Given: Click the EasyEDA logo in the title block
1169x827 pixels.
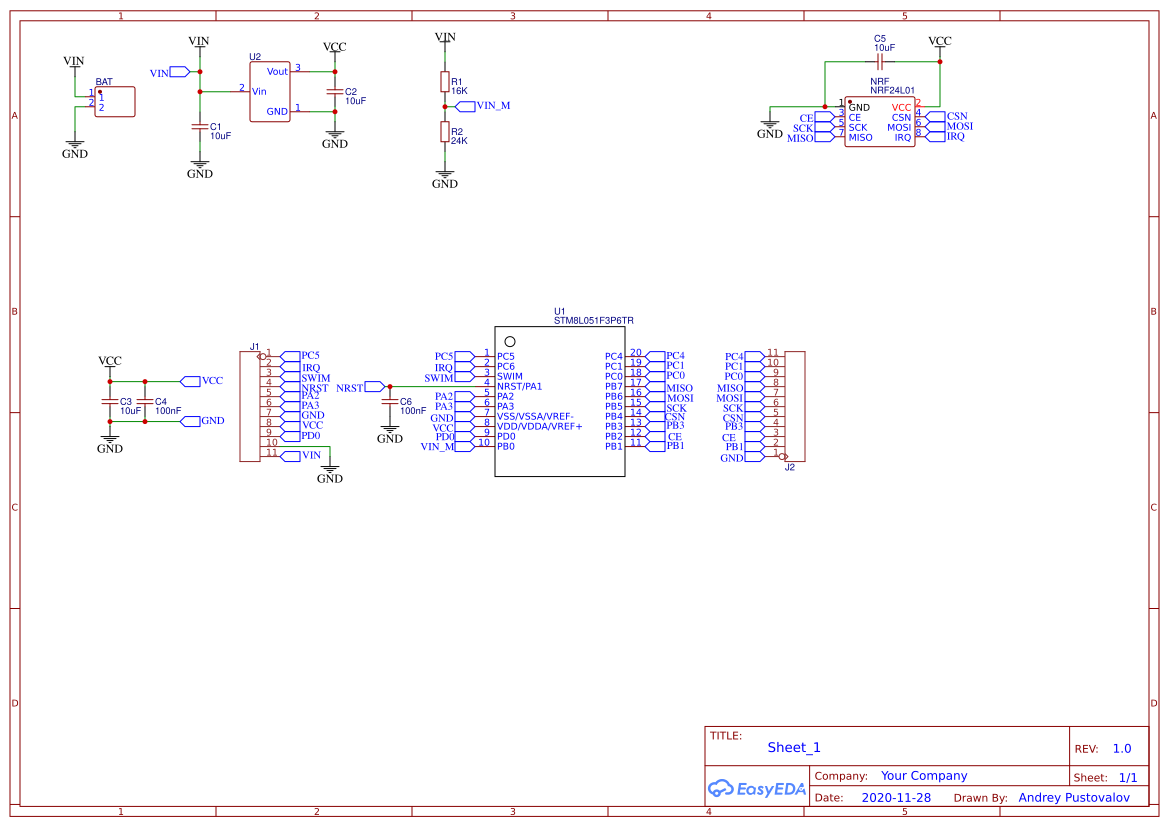Looking at the screenshot, I should pos(757,789).
